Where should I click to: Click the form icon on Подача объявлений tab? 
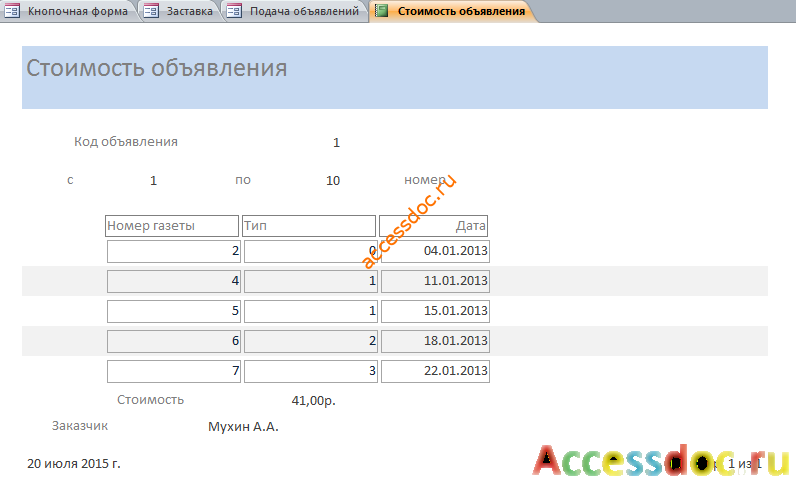[234, 11]
